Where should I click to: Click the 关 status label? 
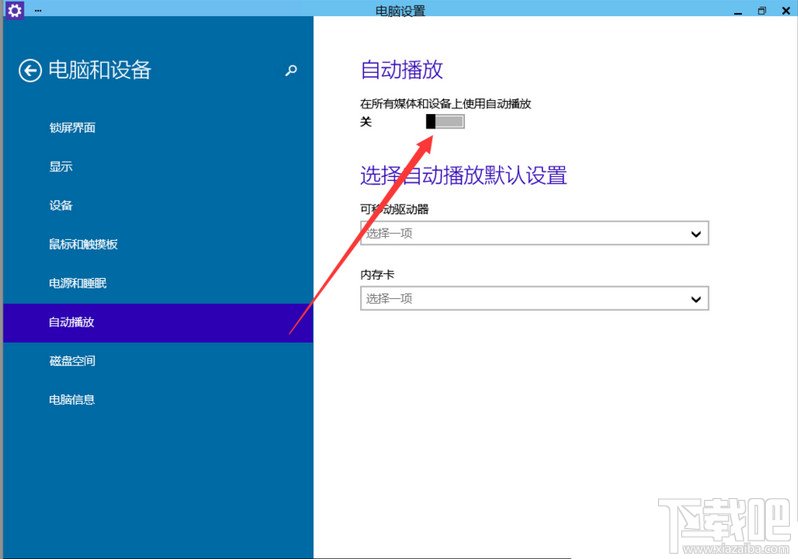pos(366,122)
